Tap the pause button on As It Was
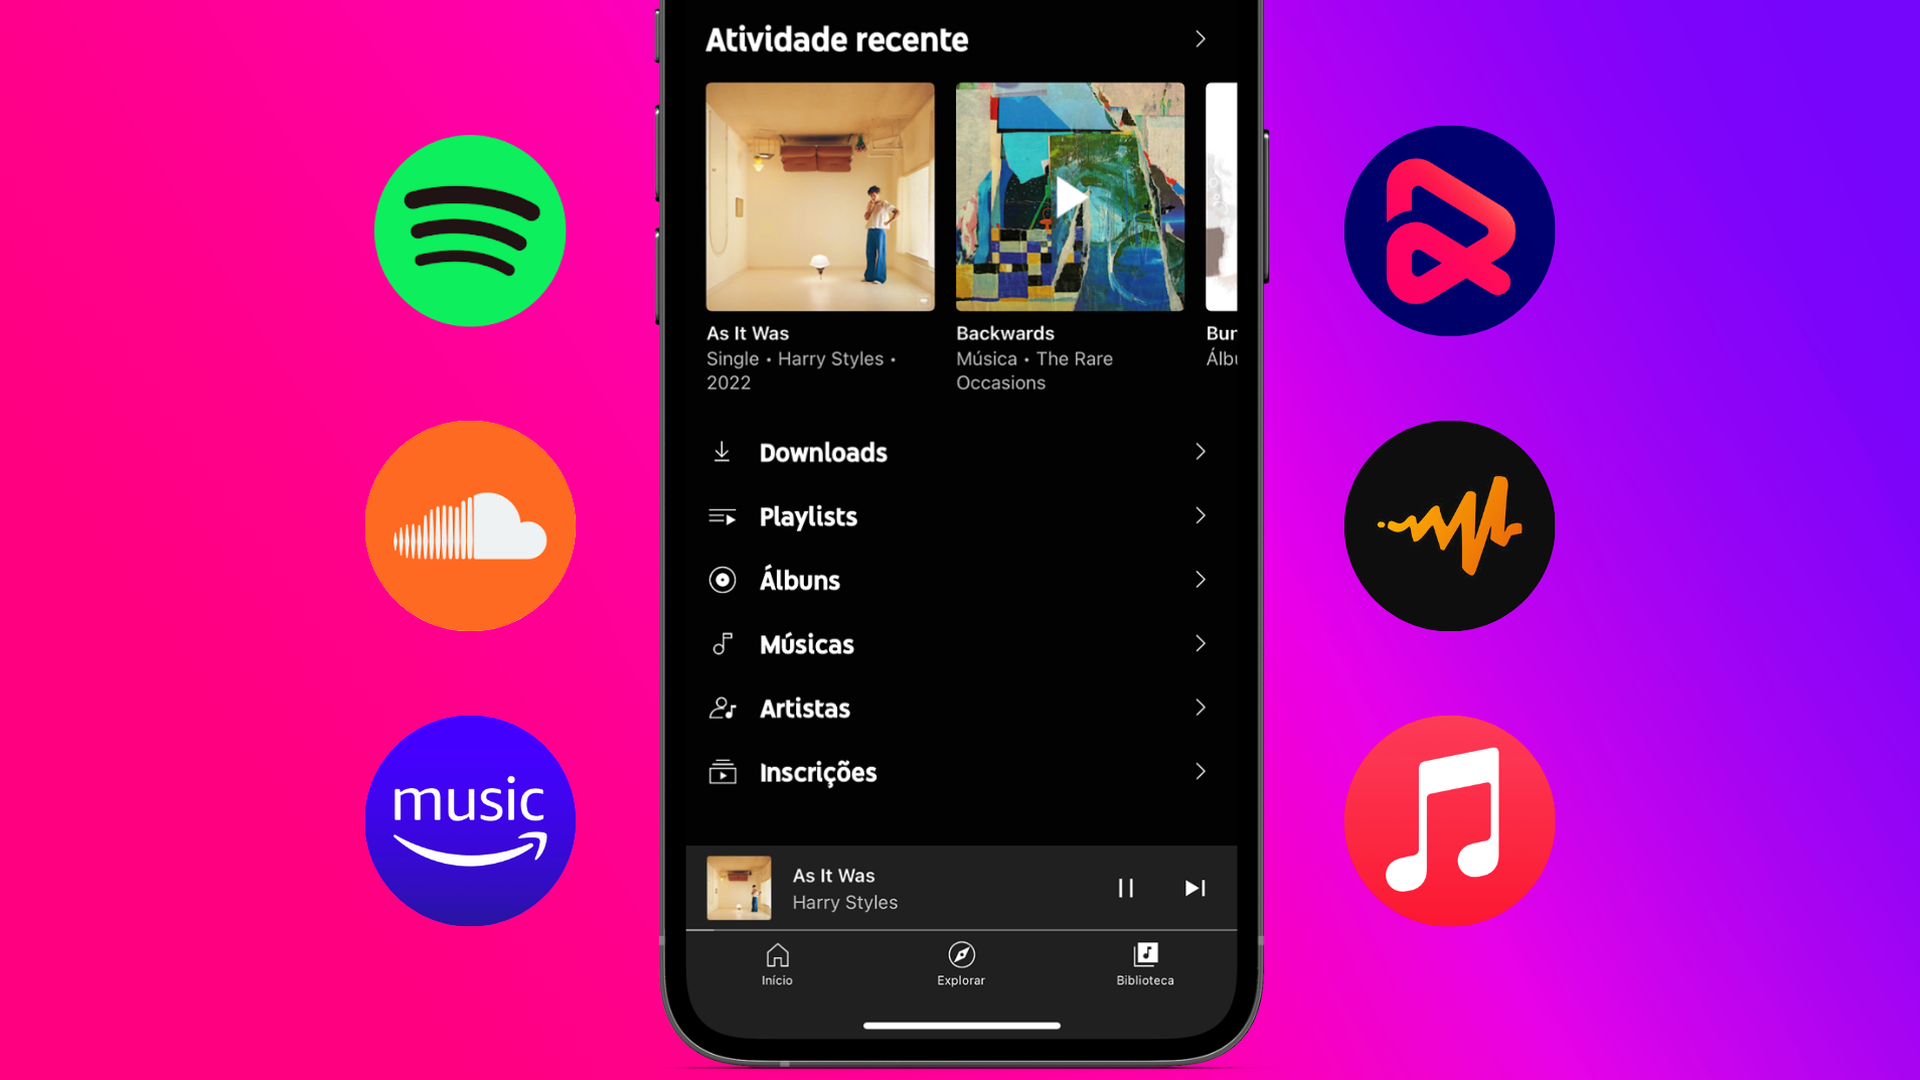The image size is (1920, 1080). click(x=1126, y=887)
